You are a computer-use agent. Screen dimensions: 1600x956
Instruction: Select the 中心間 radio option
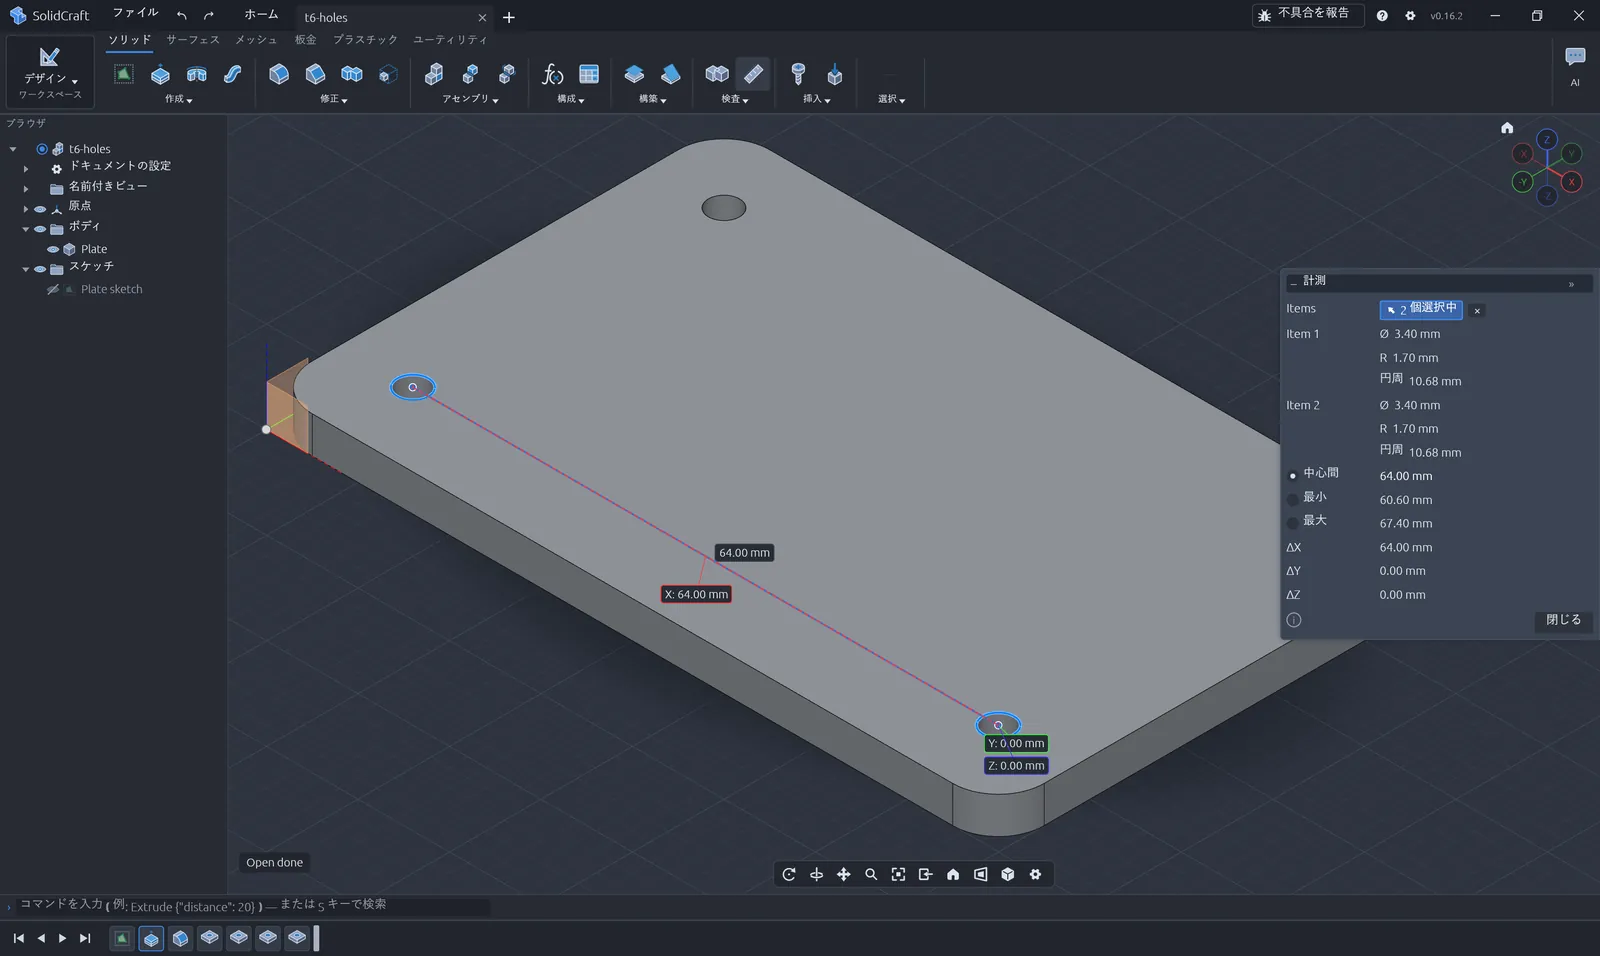tap(1293, 475)
